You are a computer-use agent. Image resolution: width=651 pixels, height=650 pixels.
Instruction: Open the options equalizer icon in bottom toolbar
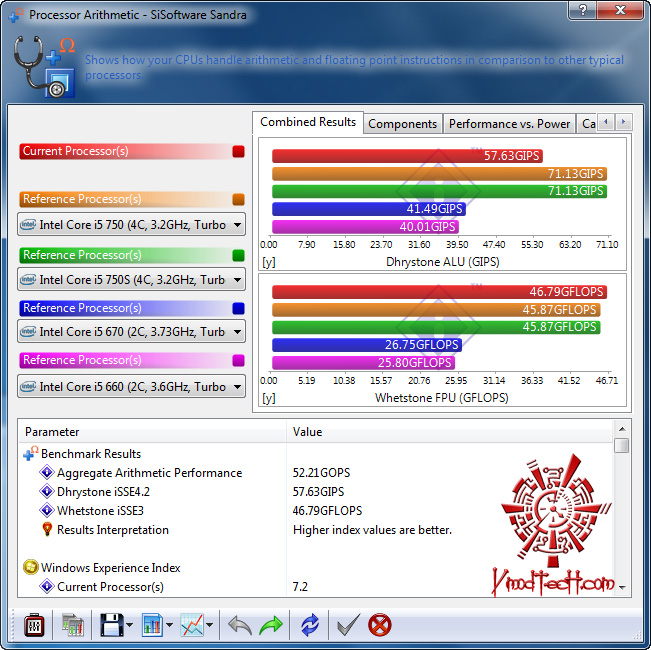pyautogui.click(x=34, y=625)
